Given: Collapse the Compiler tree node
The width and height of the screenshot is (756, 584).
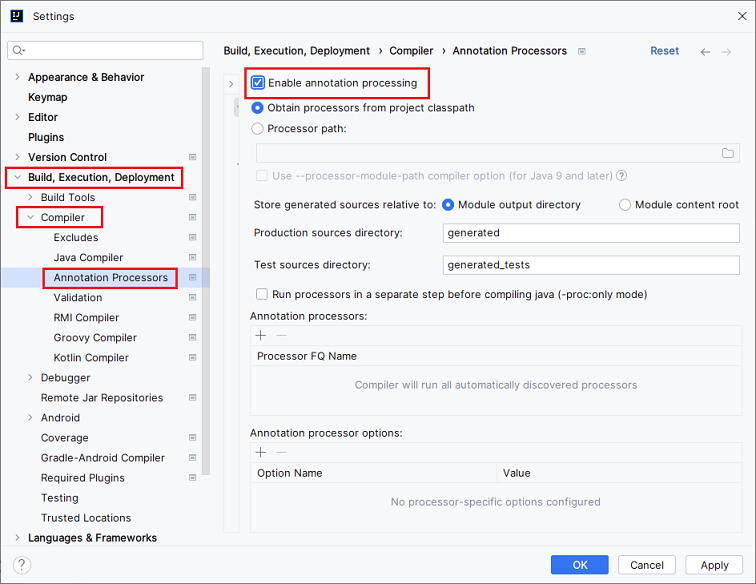Looking at the screenshot, I should click(30, 217).
